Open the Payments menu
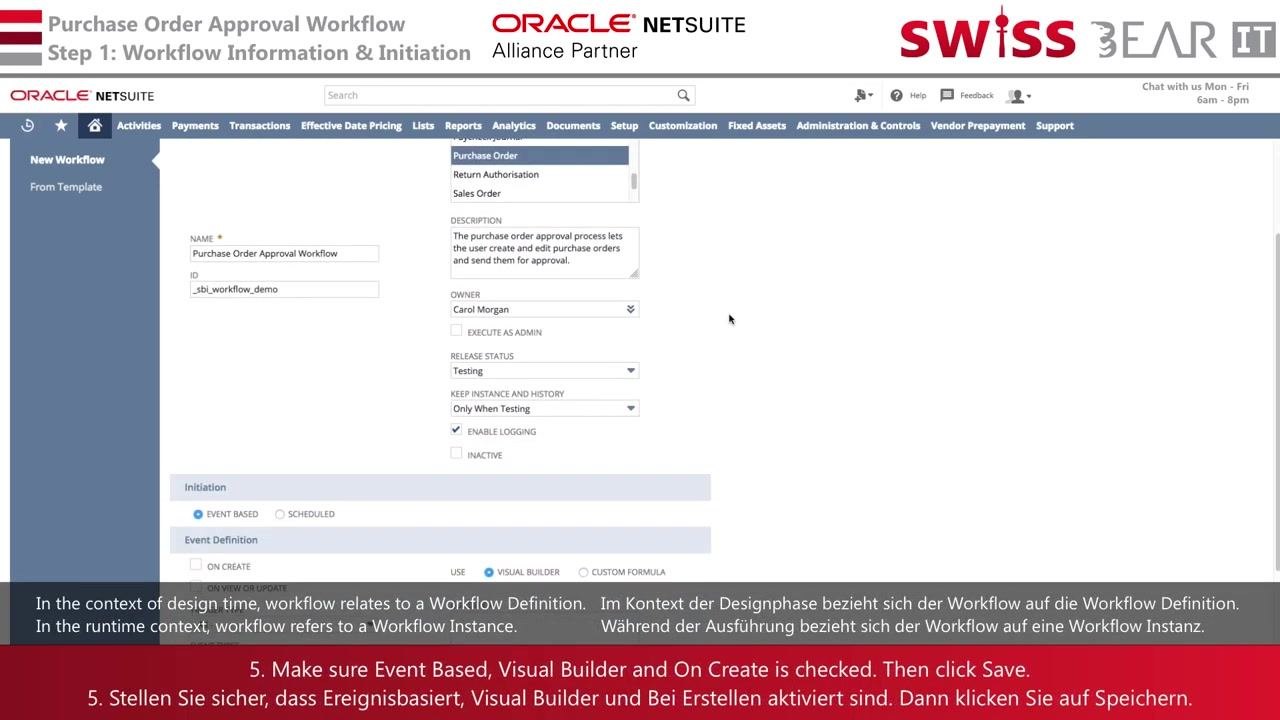The image size is (1280, 720). pyautogui.click(x=195, y=126)
